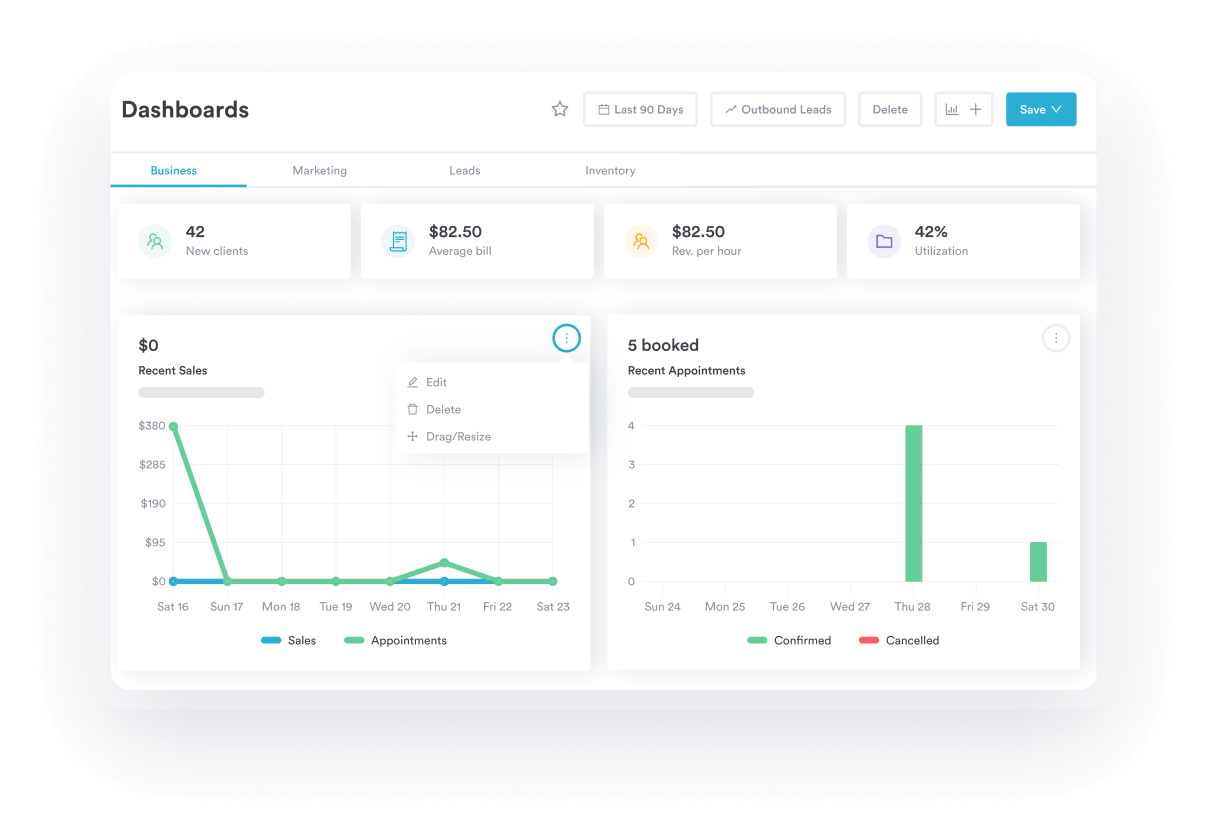The image size is (1210, 840).
Task: Click the Rev. per hour icon
Action: tap(641, 241)
